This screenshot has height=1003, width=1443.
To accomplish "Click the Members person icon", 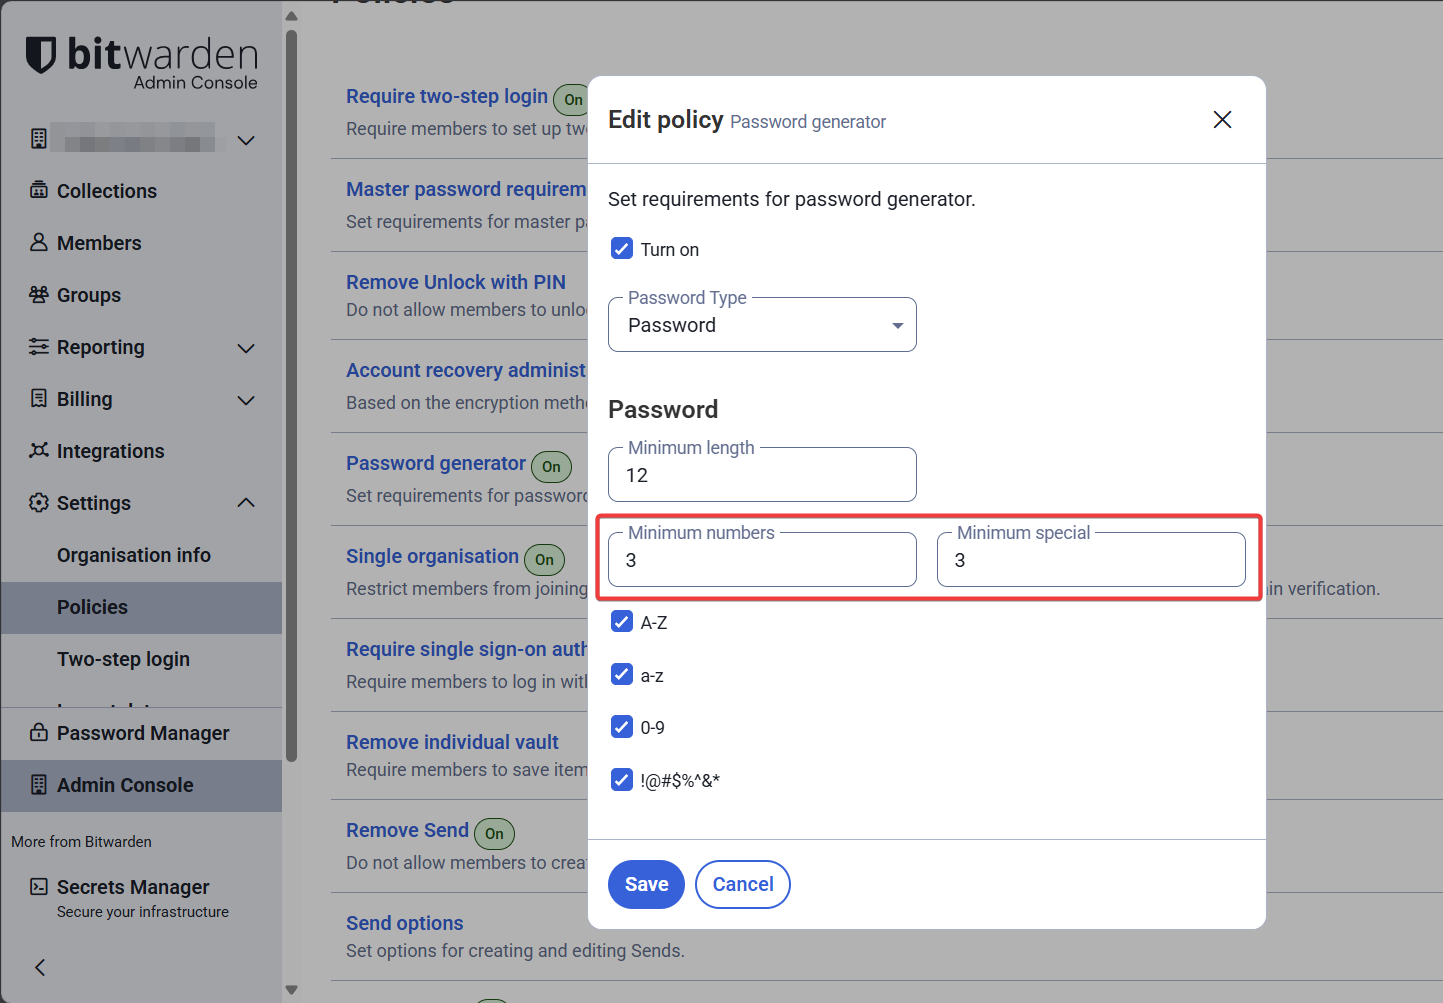I will pyautogui.click(x=39, y=242).
